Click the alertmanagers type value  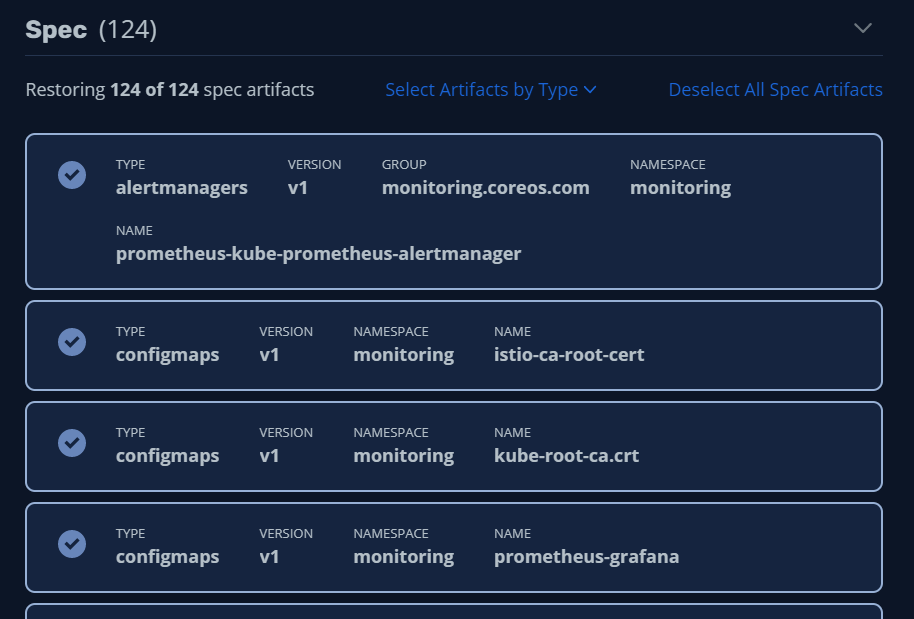(x=182, y=188)
